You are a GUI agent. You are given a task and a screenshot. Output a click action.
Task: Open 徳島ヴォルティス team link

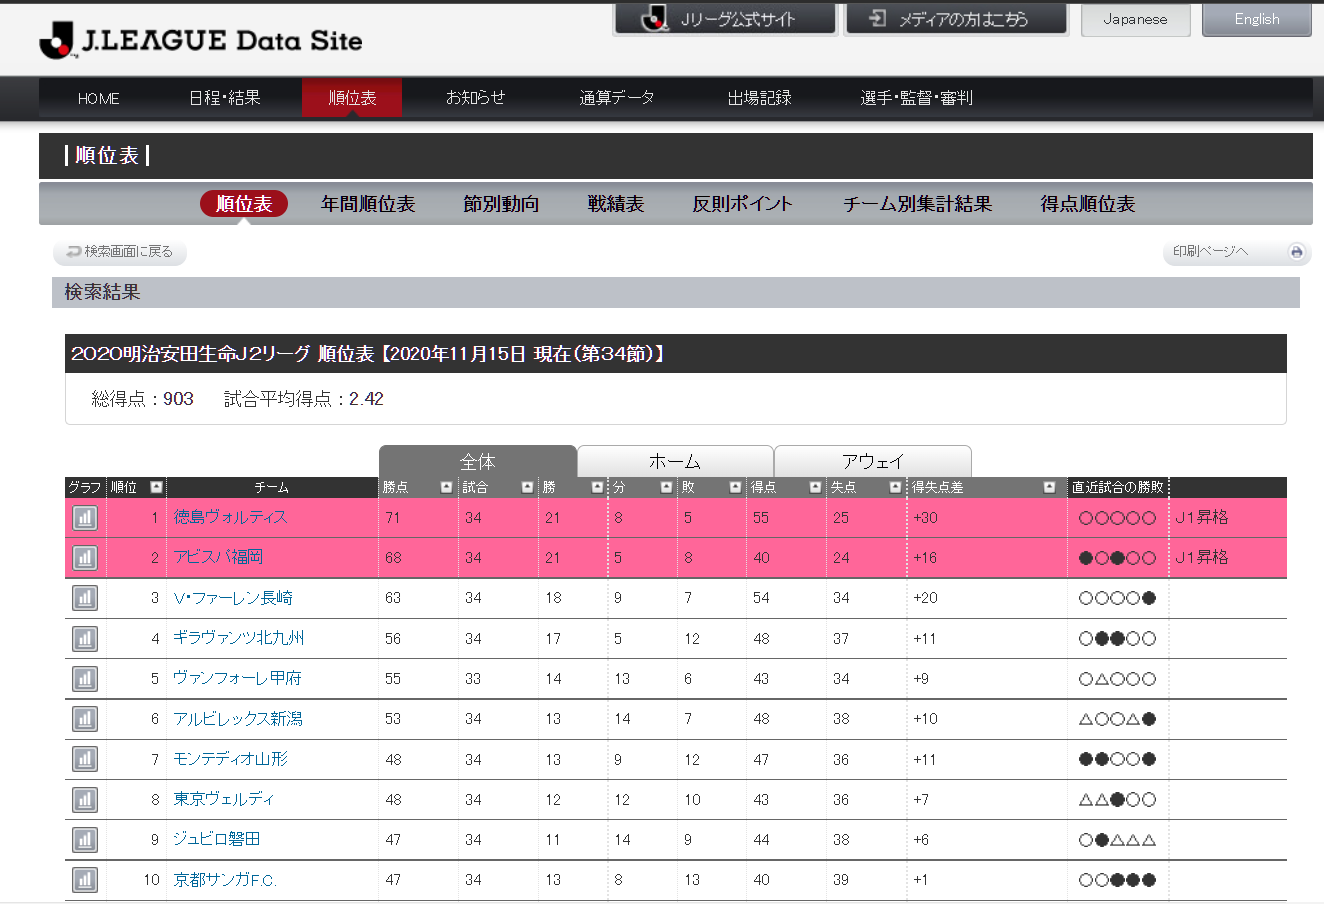(x=231, y=517)
